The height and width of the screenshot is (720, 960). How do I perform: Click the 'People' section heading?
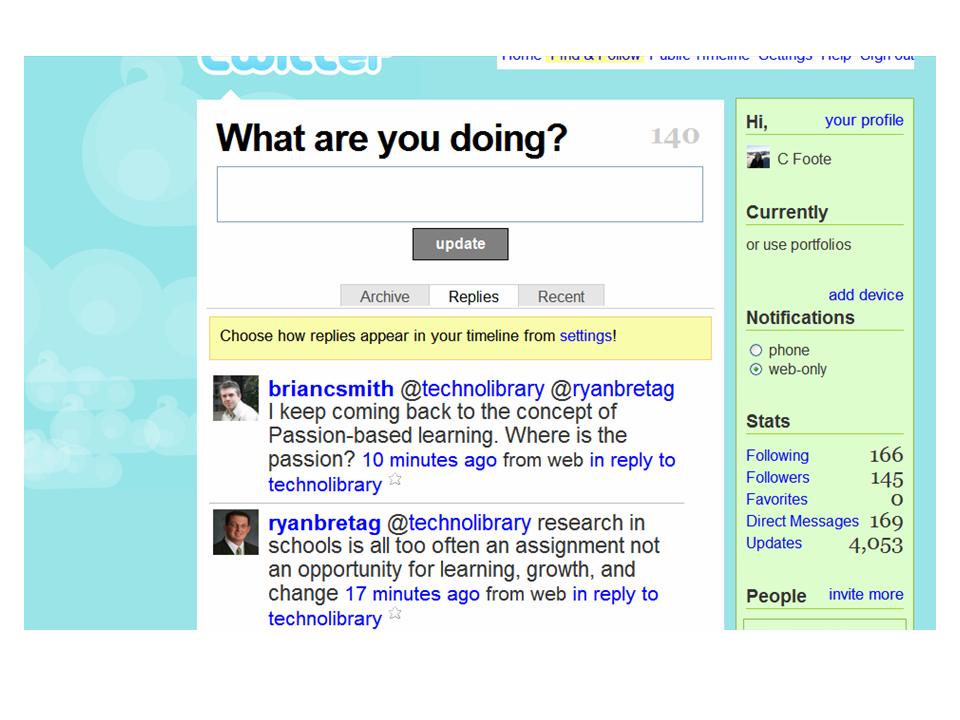[x=776, y=596]
